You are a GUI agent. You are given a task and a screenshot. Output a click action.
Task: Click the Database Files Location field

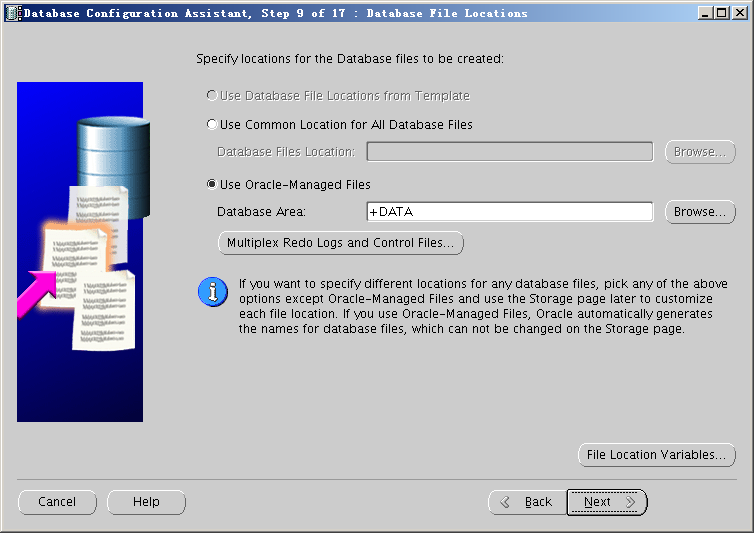[509, 152]
